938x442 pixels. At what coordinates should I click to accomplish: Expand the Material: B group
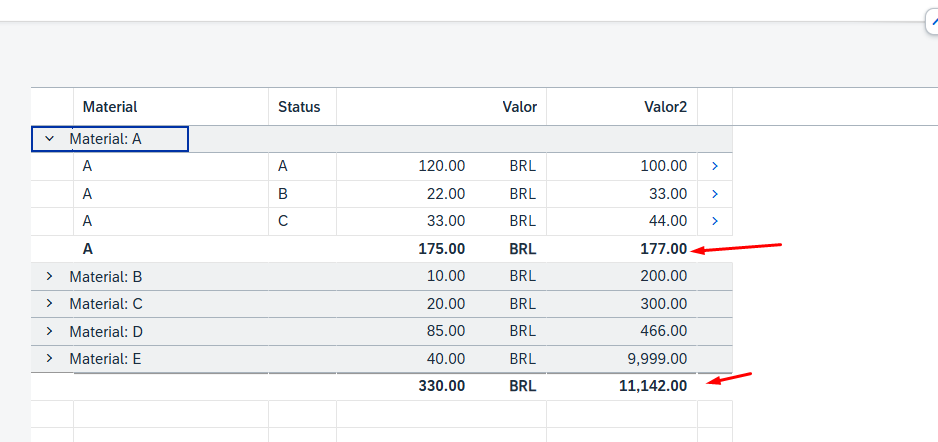pyautogui.click(x=49, y=276)
